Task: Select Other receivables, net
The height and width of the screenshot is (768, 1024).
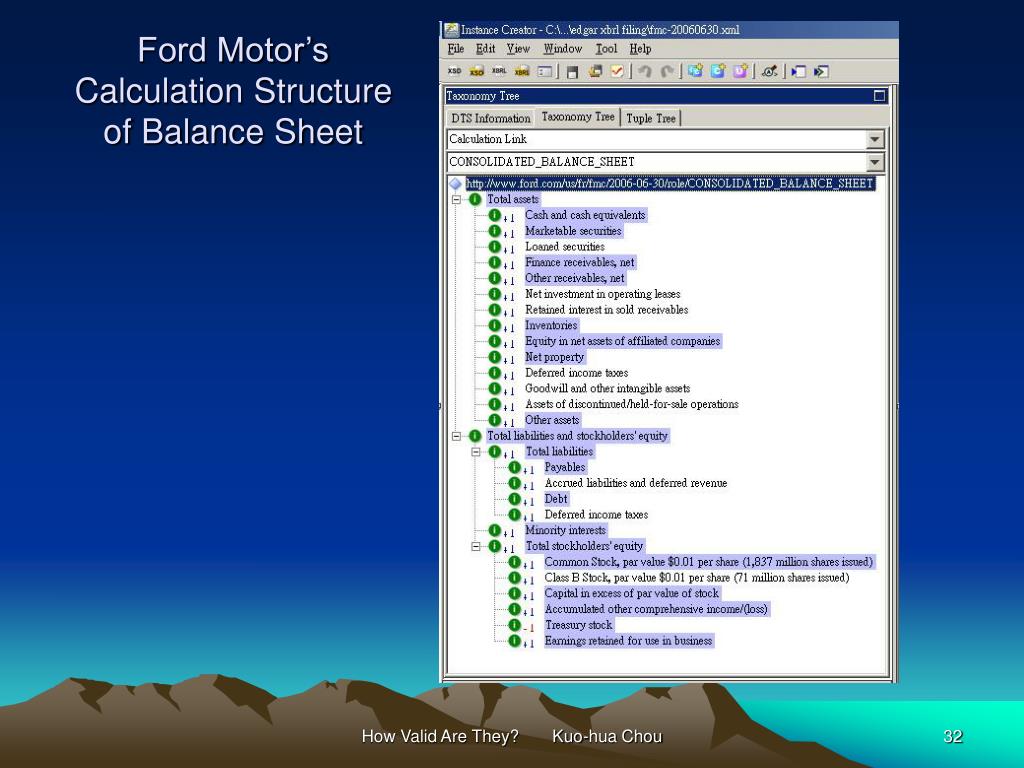Action: click(x=575, y=278)
